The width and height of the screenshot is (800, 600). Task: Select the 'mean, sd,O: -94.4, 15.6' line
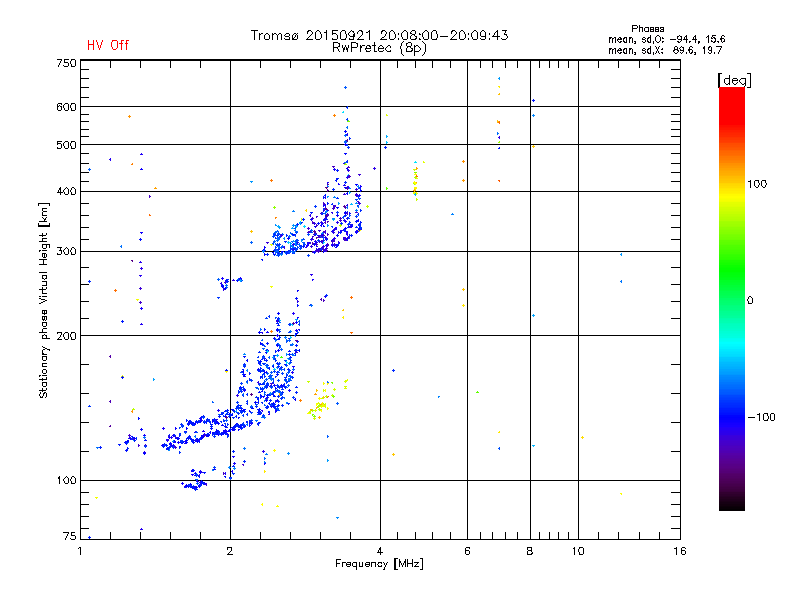[666, 39]
